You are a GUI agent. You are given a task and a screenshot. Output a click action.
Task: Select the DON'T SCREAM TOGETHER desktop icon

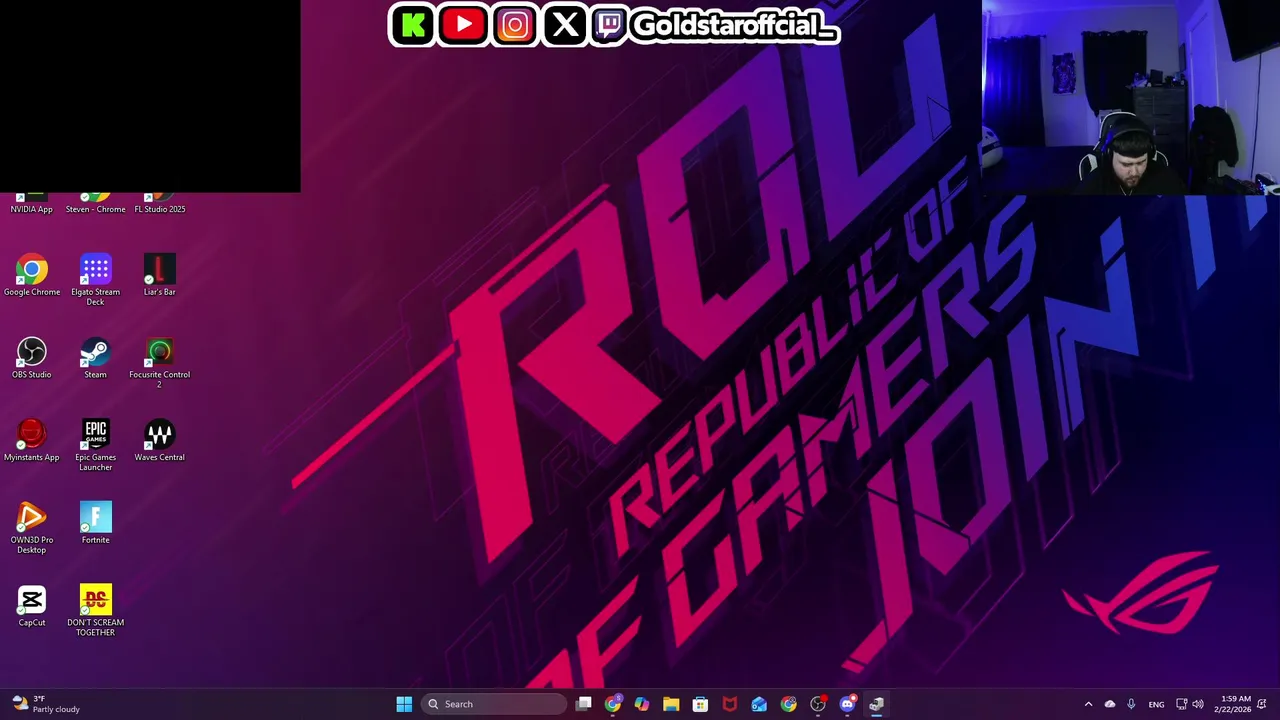(x=96, y=610)
